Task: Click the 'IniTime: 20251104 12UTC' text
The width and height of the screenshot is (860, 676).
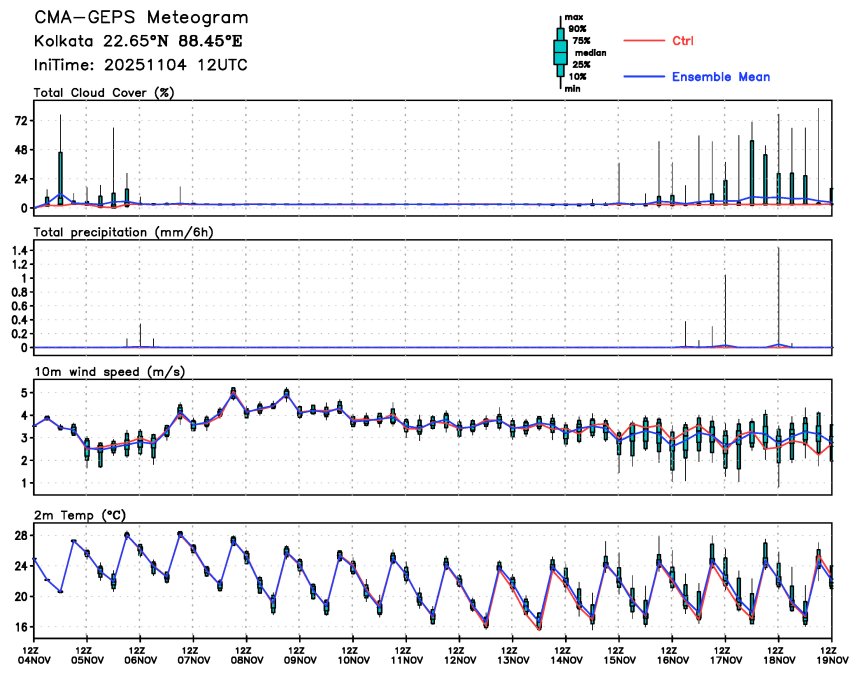Action: 140,65
